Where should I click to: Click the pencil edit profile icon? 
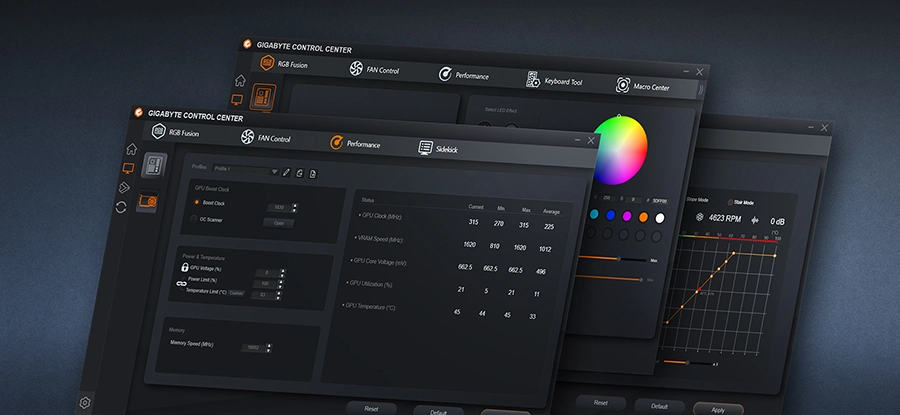(286, 172)
